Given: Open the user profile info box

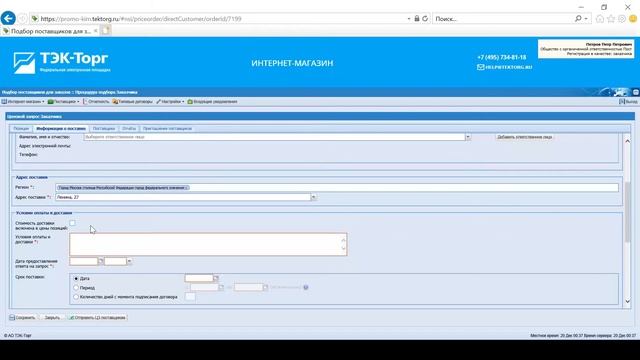Looking at the screenshot, I should coord(586,49).
